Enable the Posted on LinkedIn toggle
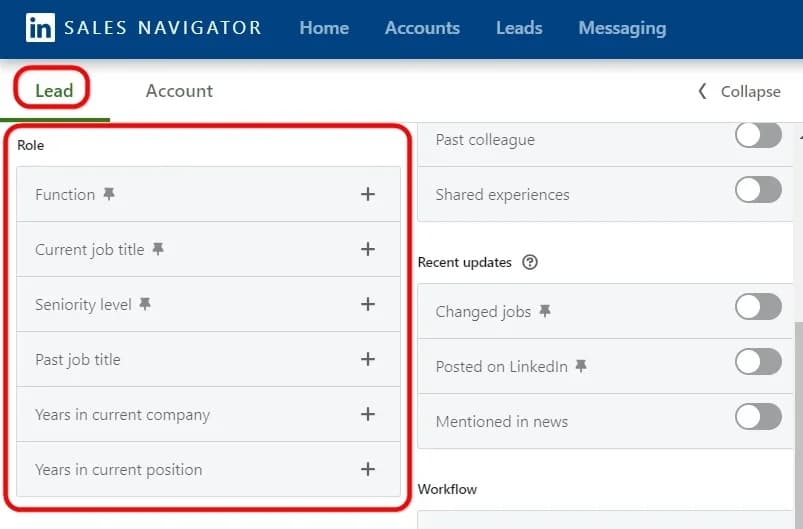Image resolution: width=803 pixels, height=529 pixels. 758,362
